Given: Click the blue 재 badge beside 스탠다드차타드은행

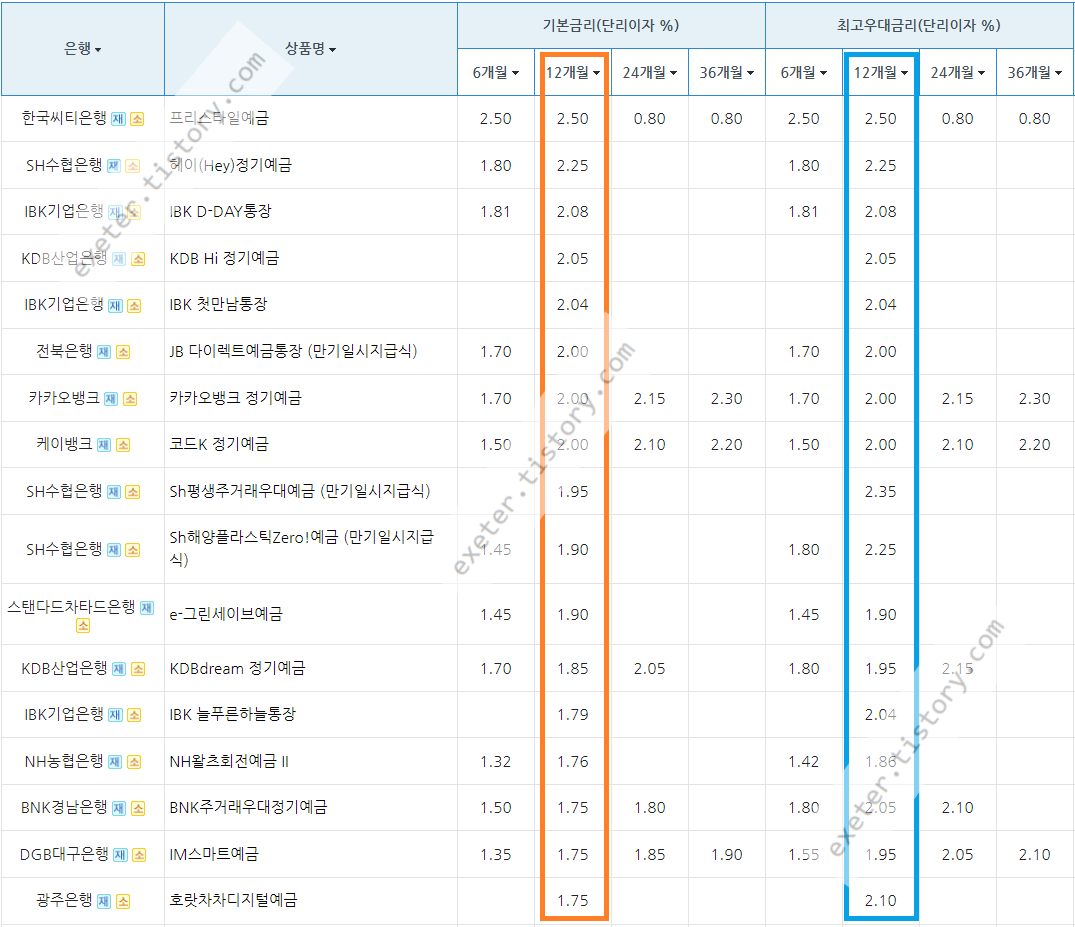Looking at the screenshot, I should pyautogui.click(x=147, y=607).
